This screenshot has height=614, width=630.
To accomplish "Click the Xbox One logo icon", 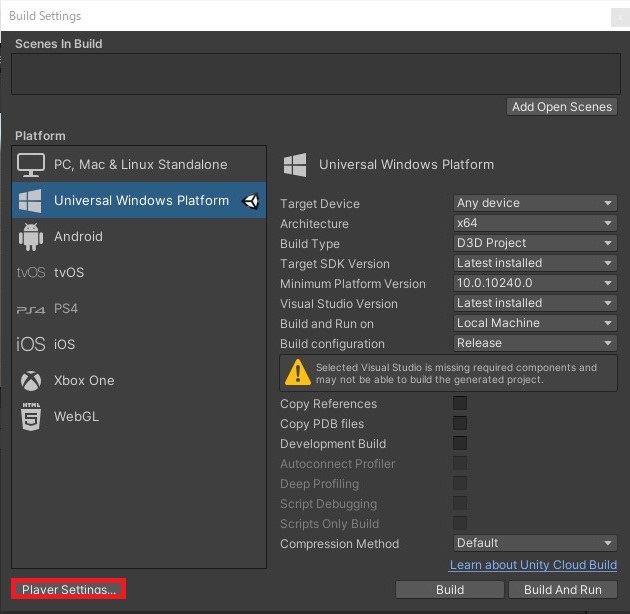I will click(x=31, y=381).
